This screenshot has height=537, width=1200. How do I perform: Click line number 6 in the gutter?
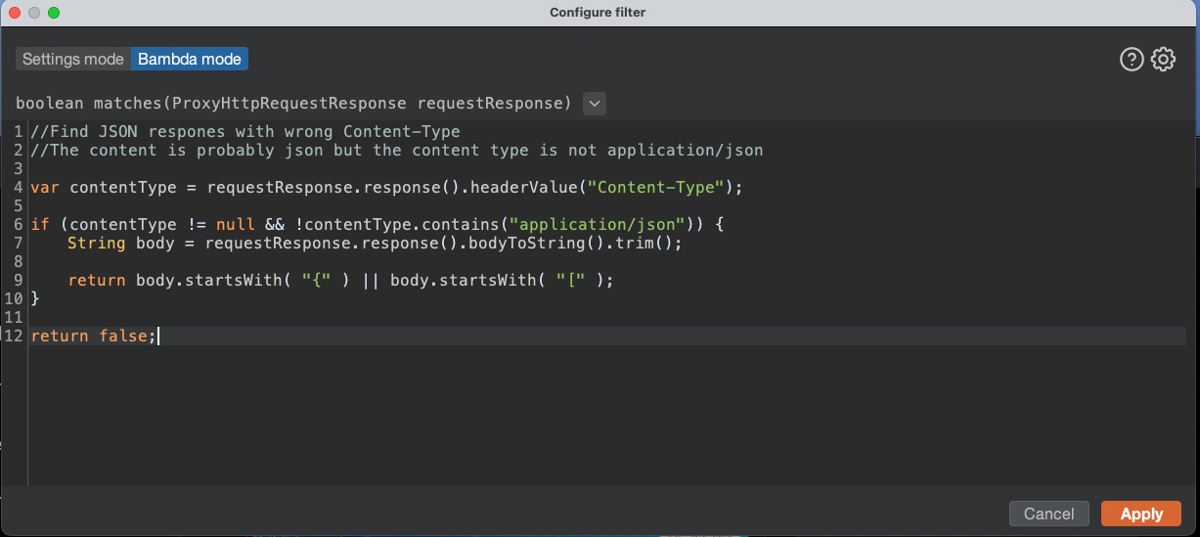coord(18,224)
